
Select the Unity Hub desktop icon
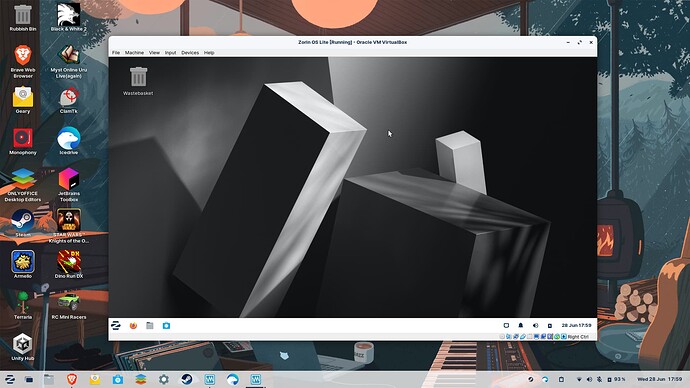coord(23,347)
